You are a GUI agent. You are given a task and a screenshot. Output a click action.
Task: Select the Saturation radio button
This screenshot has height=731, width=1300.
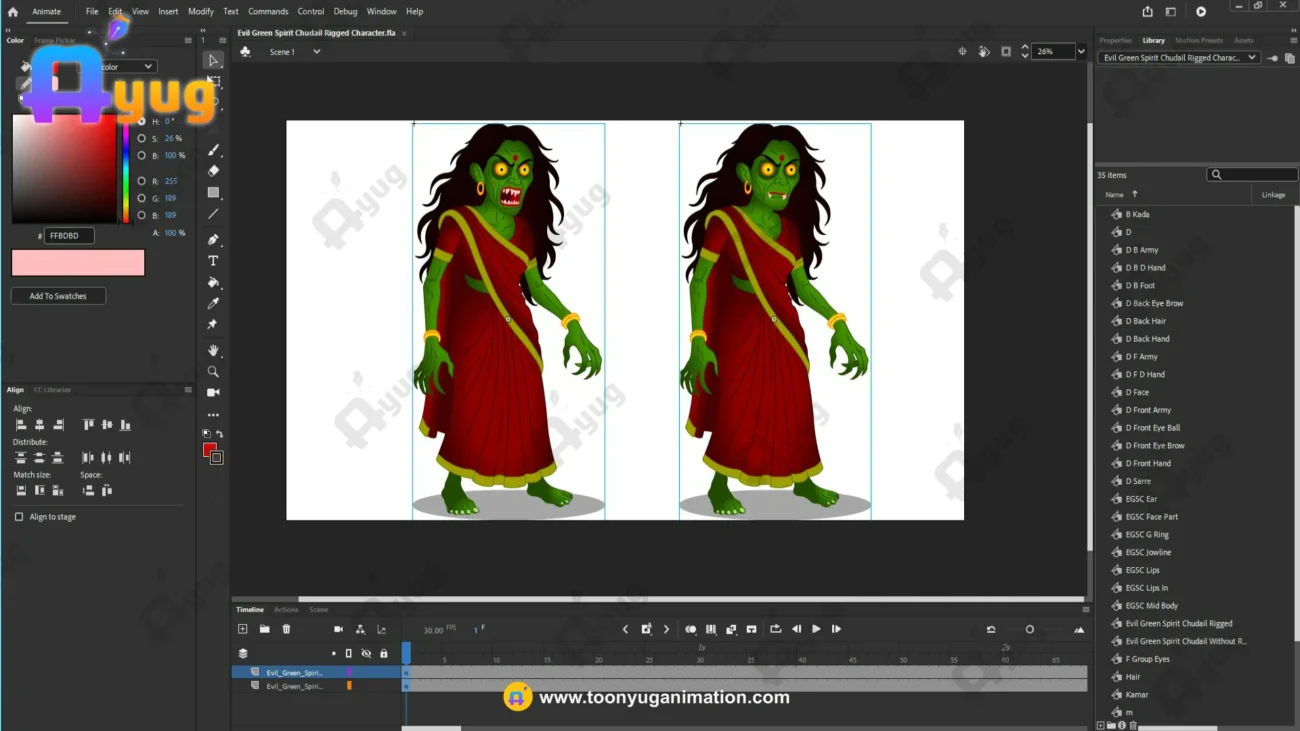pyautogui.click(x=141, y=138)
